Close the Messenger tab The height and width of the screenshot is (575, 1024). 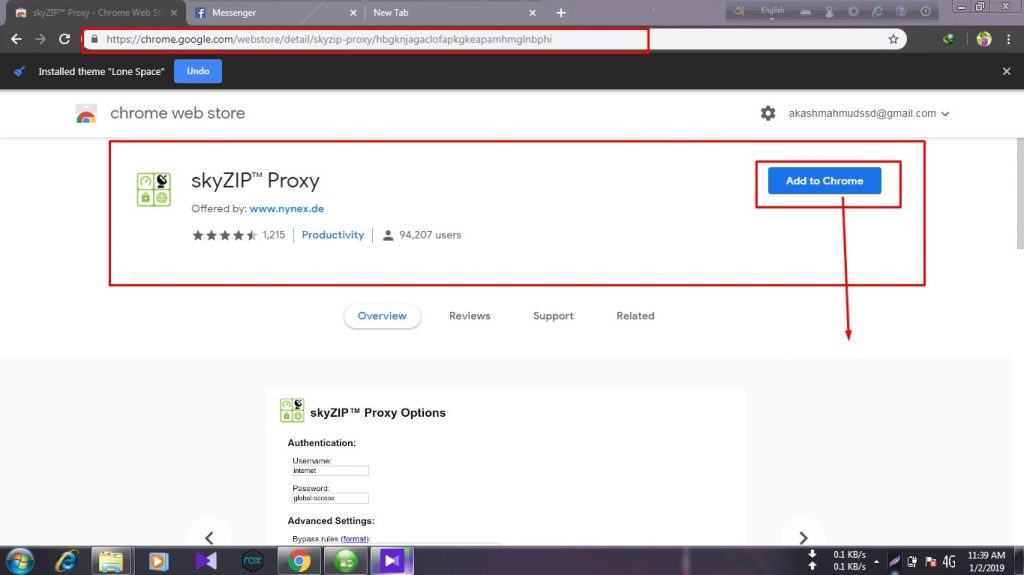click(x=353, y=12)
